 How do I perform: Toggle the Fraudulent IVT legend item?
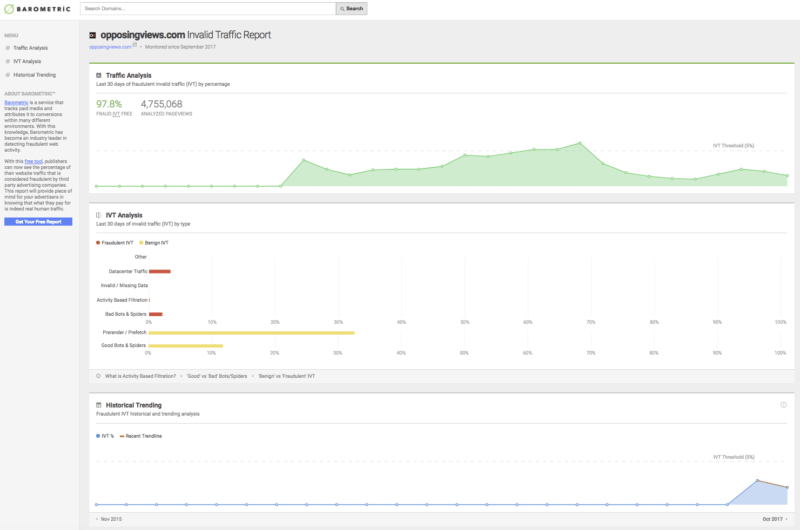[115, 243]
